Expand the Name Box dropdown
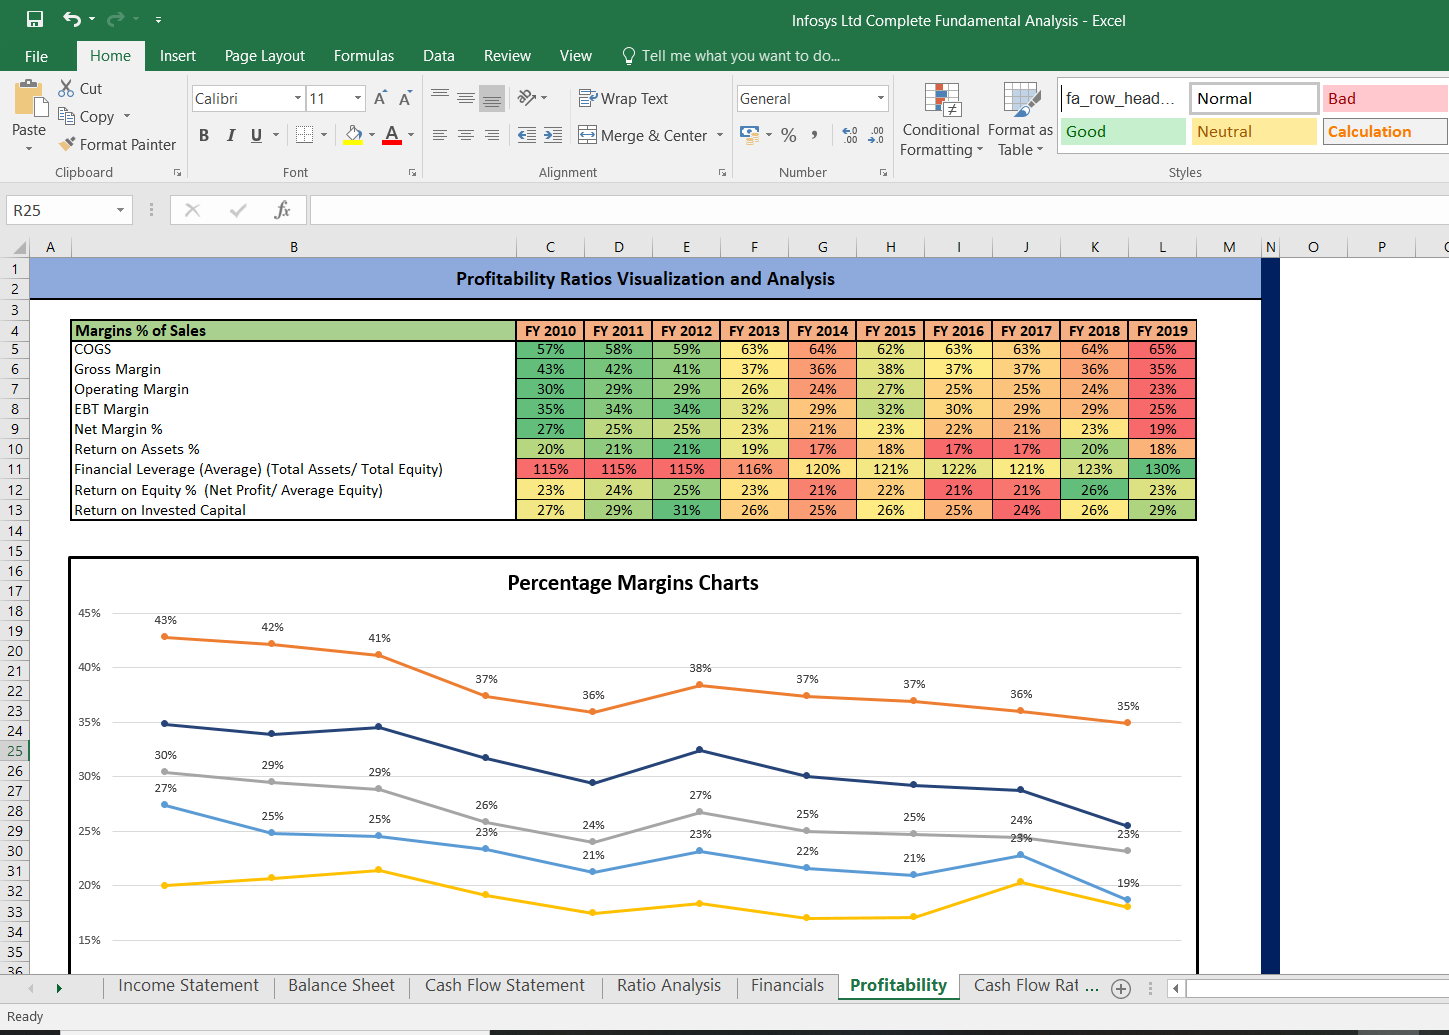 (x=120, y=210)
